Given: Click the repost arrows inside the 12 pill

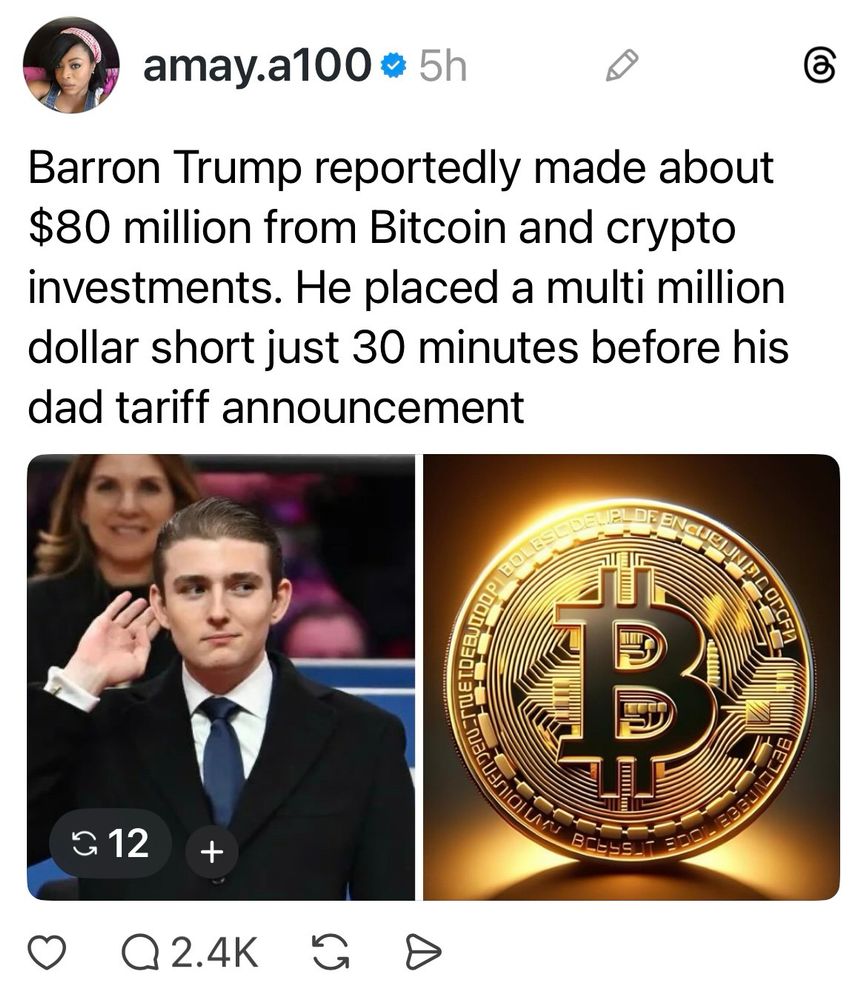Looking at the screenshot, I should (82, 844).
